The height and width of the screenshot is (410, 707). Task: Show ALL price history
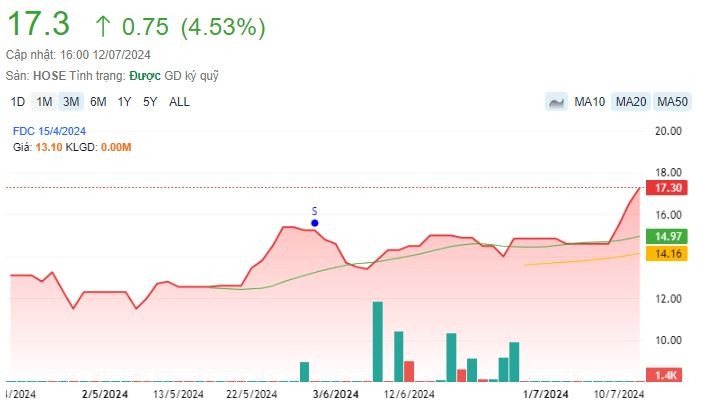(x=179, y=101)
